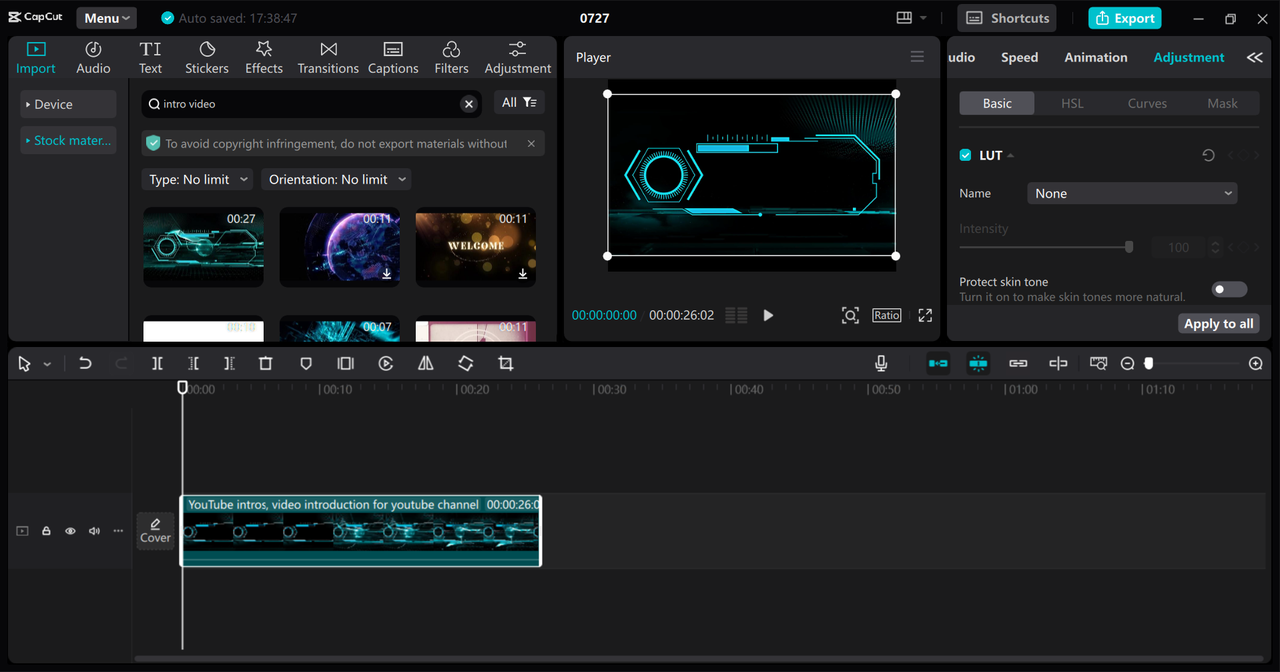Click the timeline zoom in plus icon
This screenshot has height=672, width=1280.
point(1256,364)
